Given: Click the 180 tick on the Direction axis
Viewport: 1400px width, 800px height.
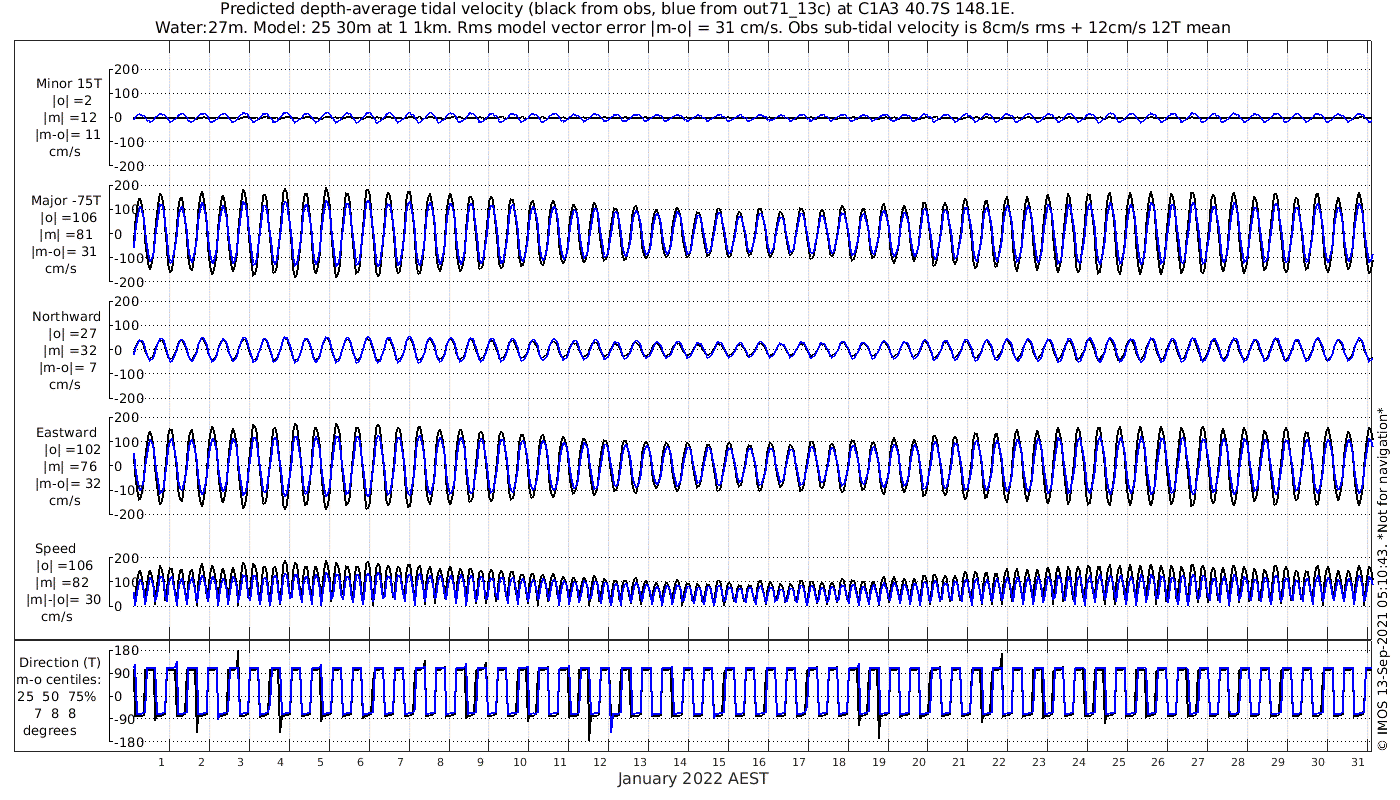Looking at the screenshot, I should point(127,651).
